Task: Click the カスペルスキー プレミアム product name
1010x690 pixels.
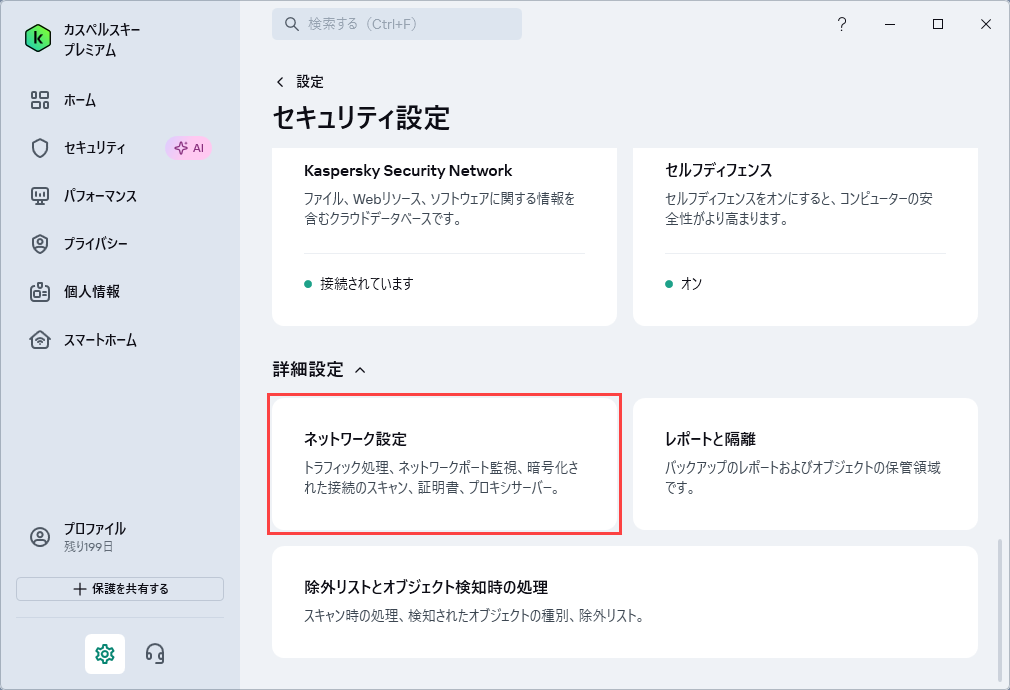Action: 102,39
